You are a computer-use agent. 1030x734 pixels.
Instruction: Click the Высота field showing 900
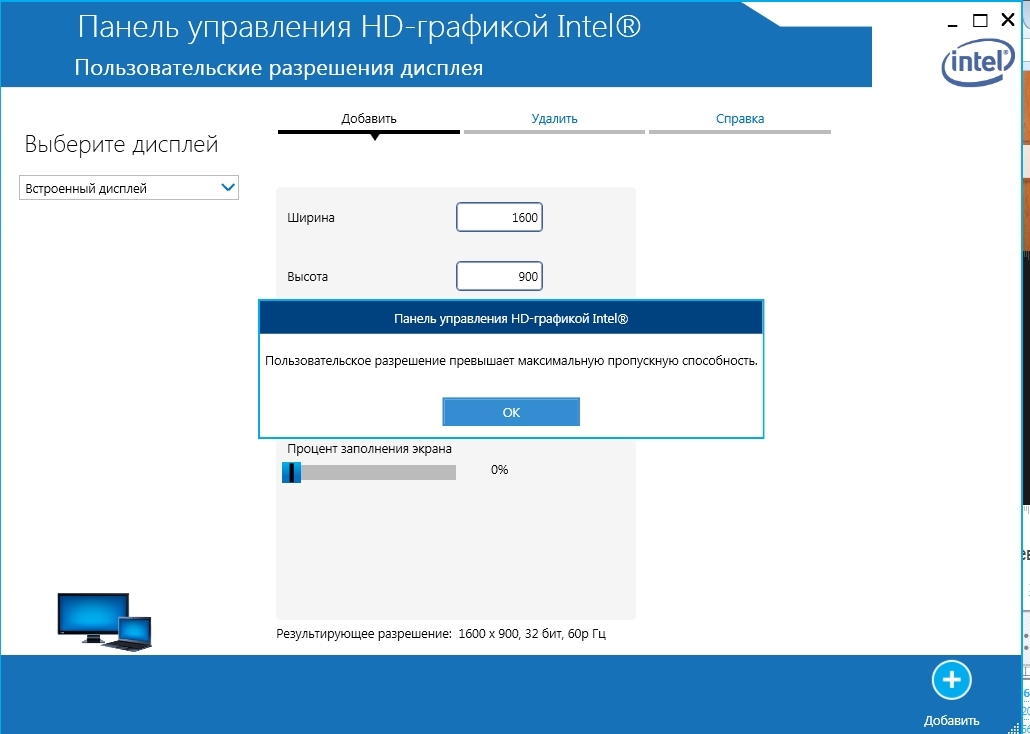pyautogui.click(x=499, y=277)
